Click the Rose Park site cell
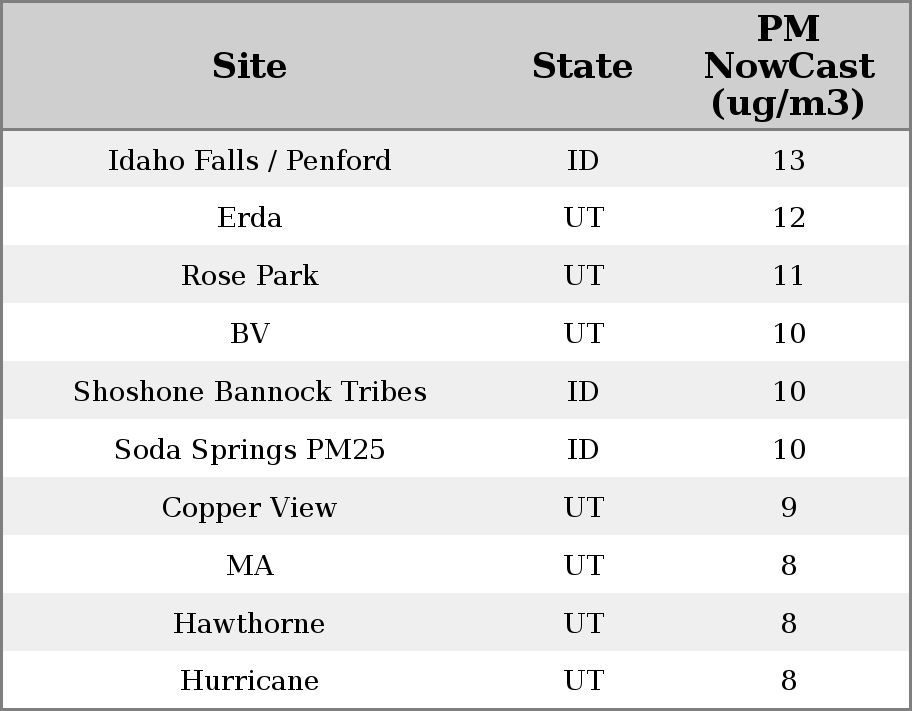The image size is (912, 711). pos(249,276)
